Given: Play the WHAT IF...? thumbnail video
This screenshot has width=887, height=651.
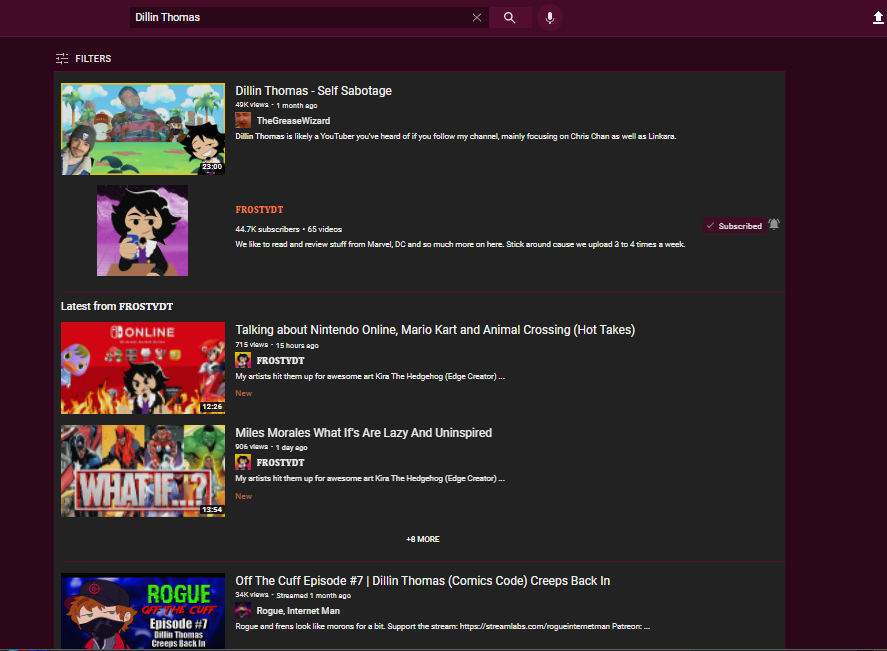Looking at the screenshot, I should pos(143,471).
